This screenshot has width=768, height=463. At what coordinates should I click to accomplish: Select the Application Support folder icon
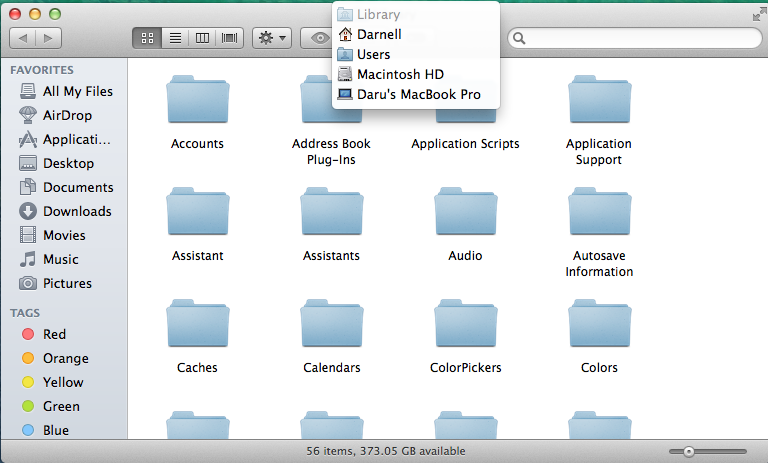click(600, 99)
